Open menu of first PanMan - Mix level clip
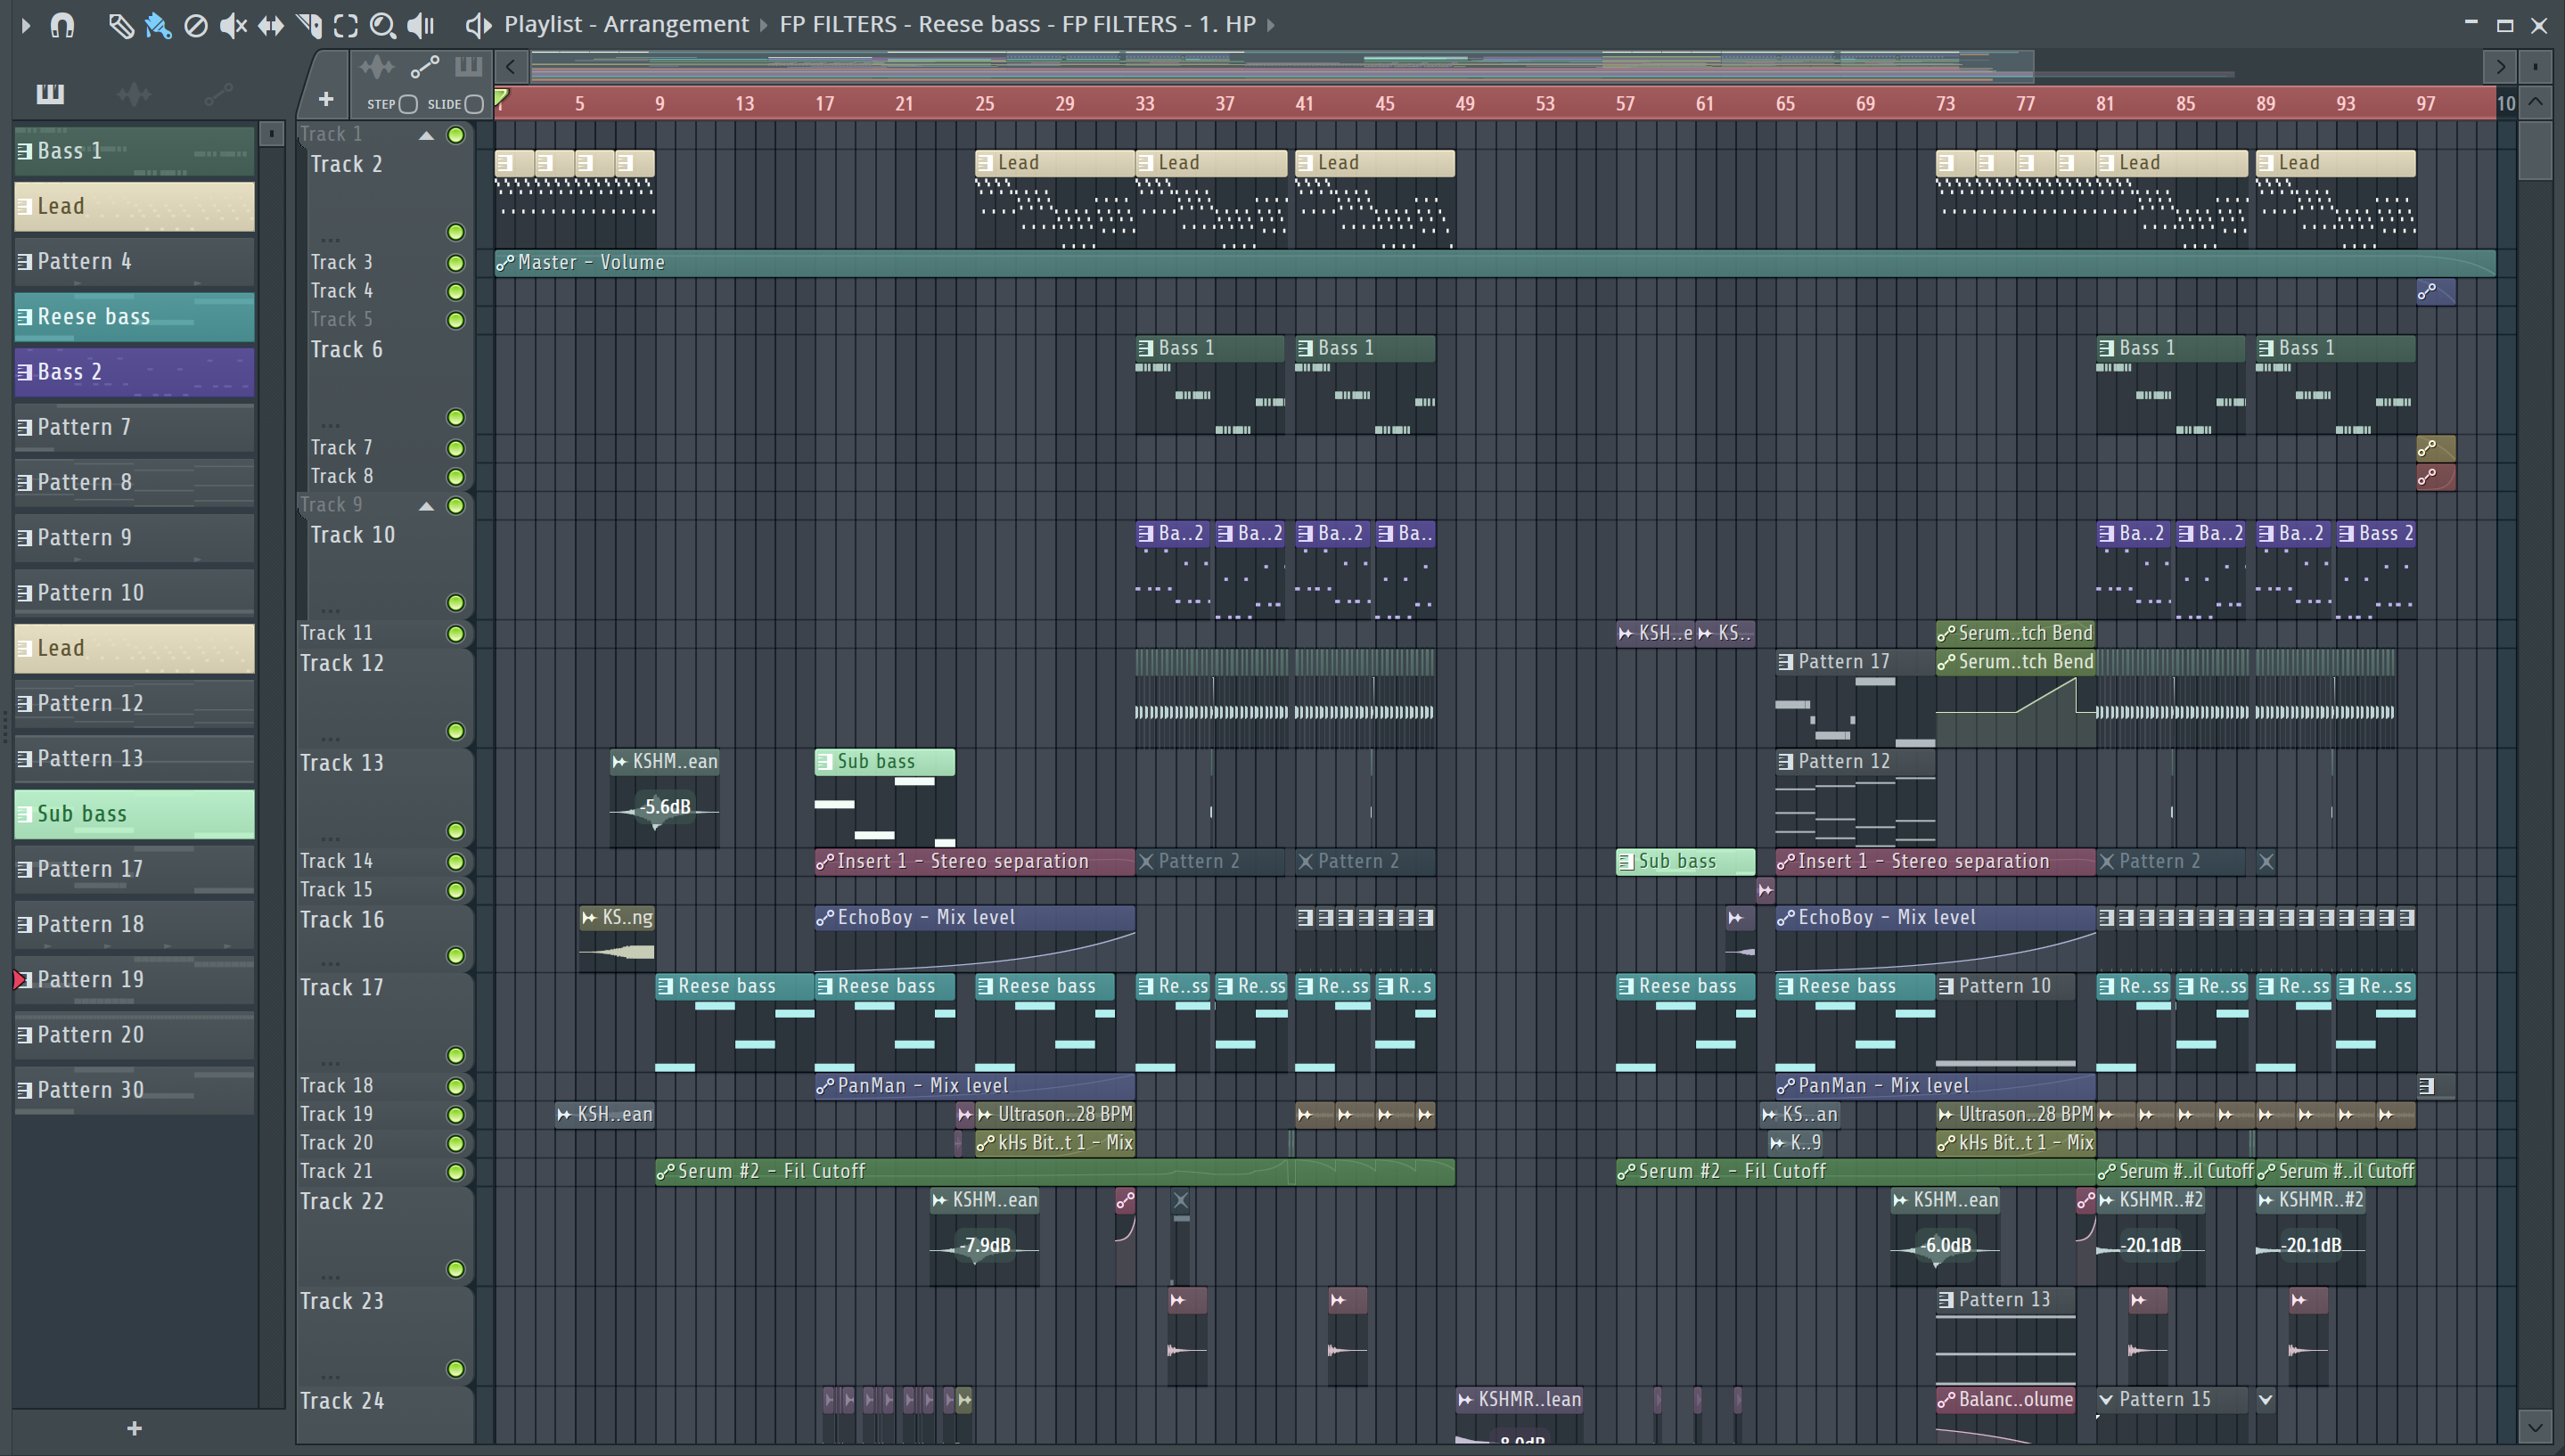 point(825,1086)
